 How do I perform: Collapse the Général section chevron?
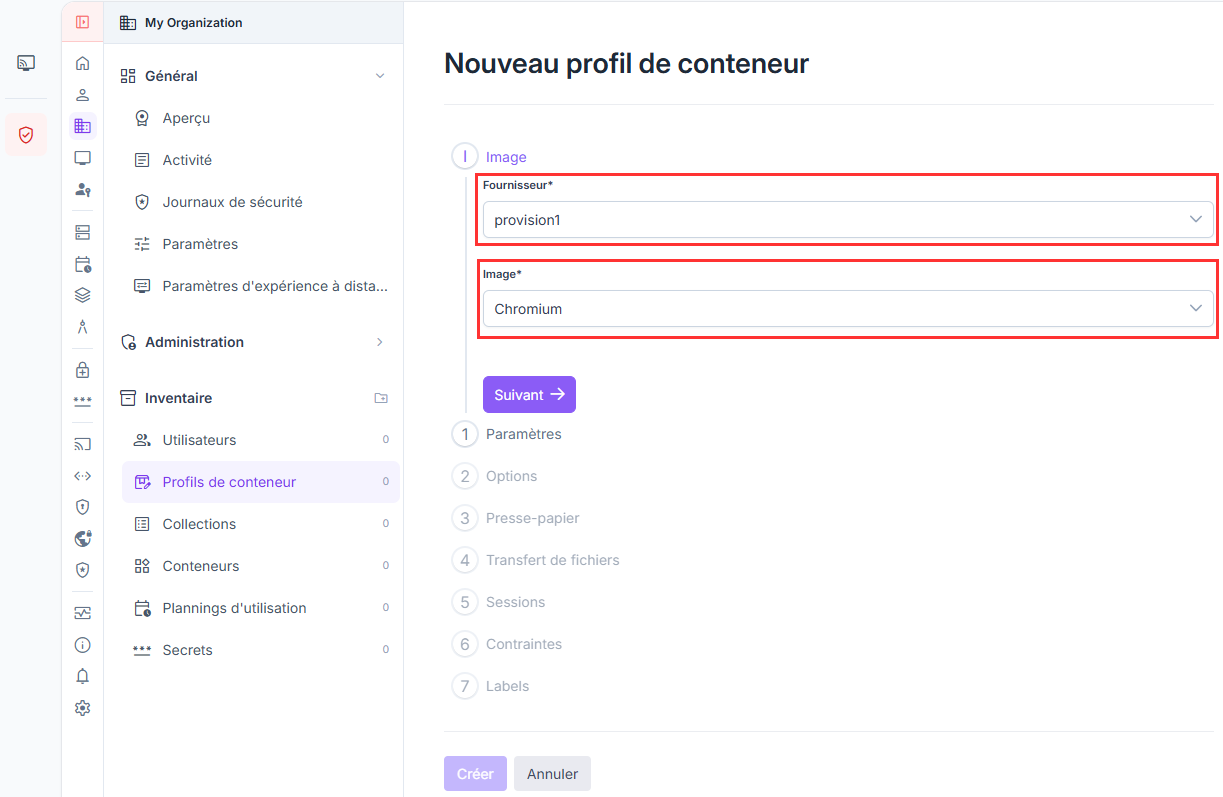pyautogui.click(x=380, y=76)
